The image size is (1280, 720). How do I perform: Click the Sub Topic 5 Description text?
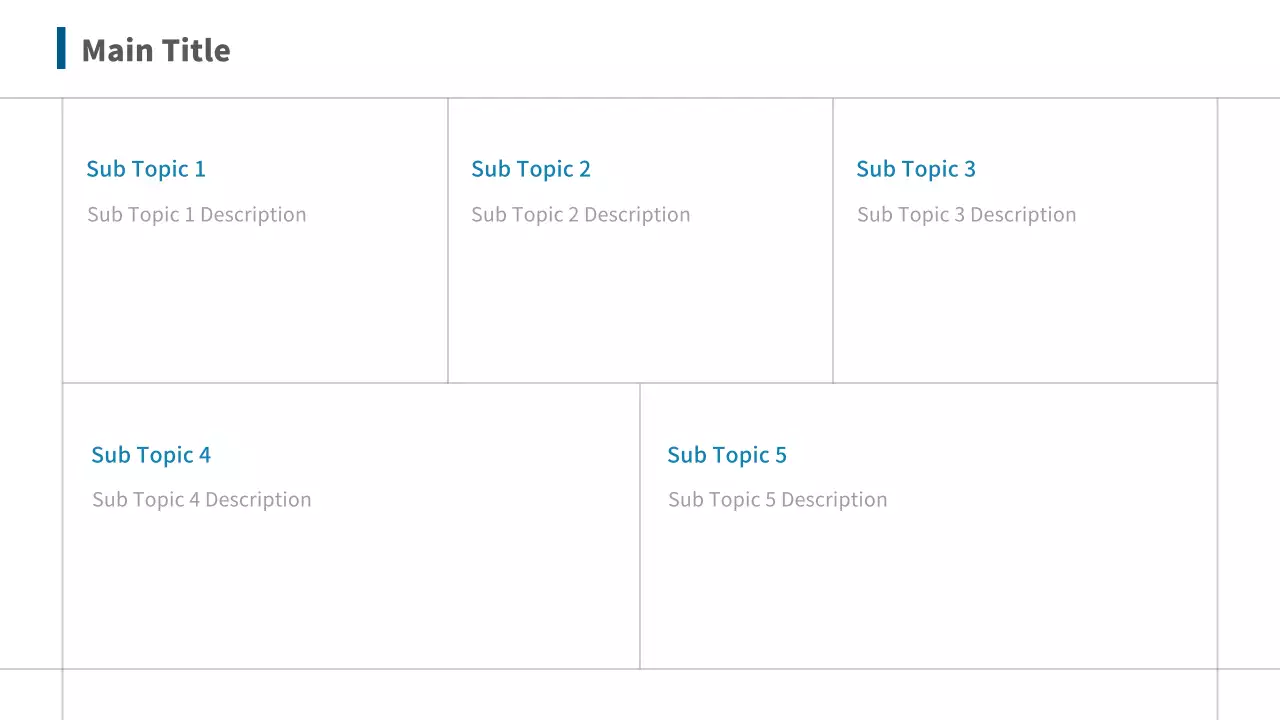778,500
